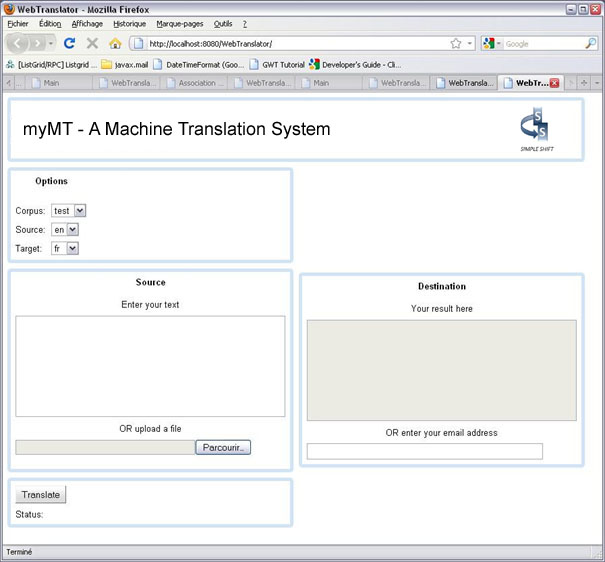The image size is (605, 562).
Task: Open the ? help menu
Action: pos(245,24)
